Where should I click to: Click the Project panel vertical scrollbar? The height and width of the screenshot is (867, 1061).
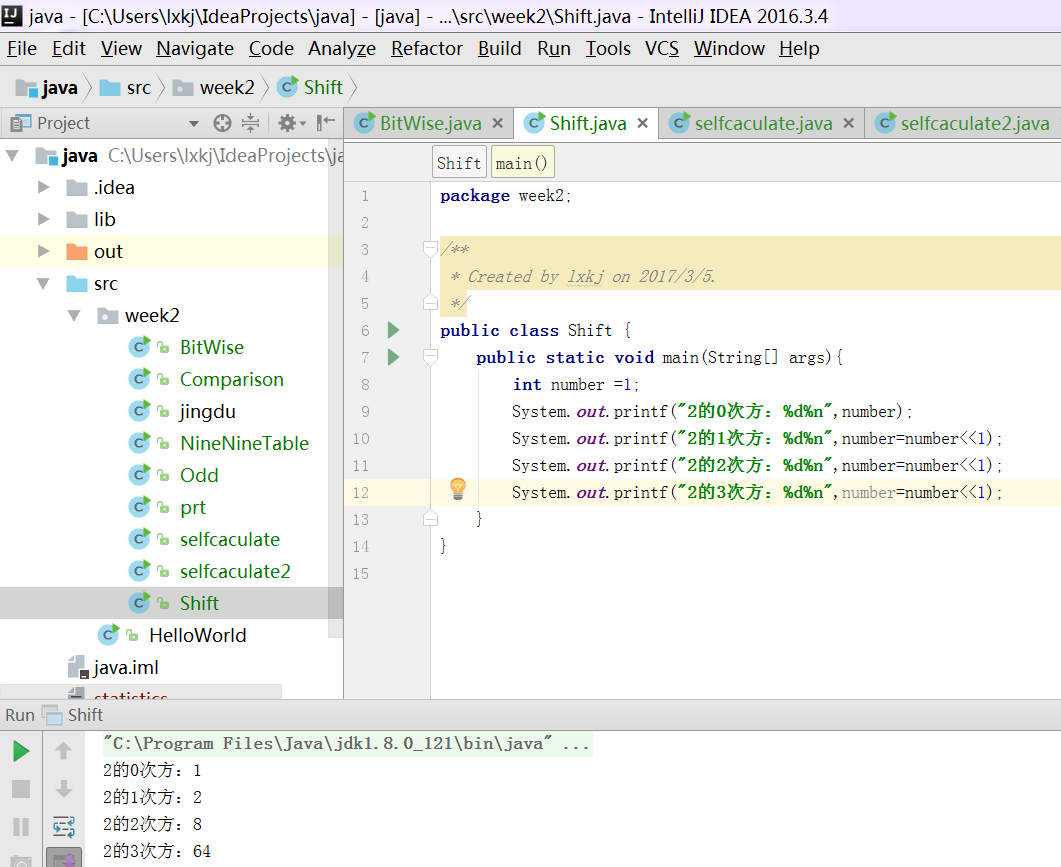pos(335,389)
